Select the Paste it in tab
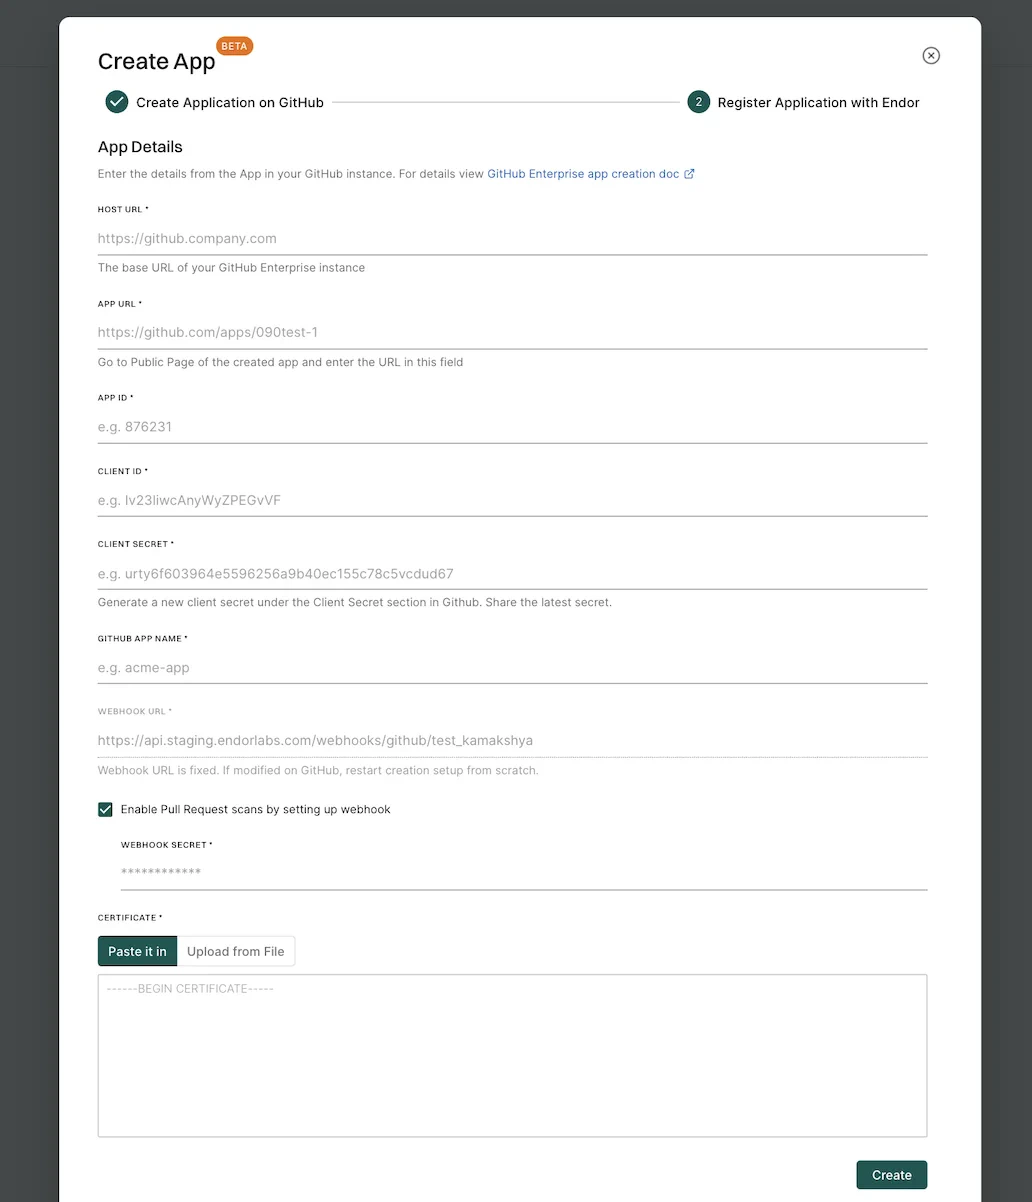Screen dimensions: 1032x1202 coord(137,950)
